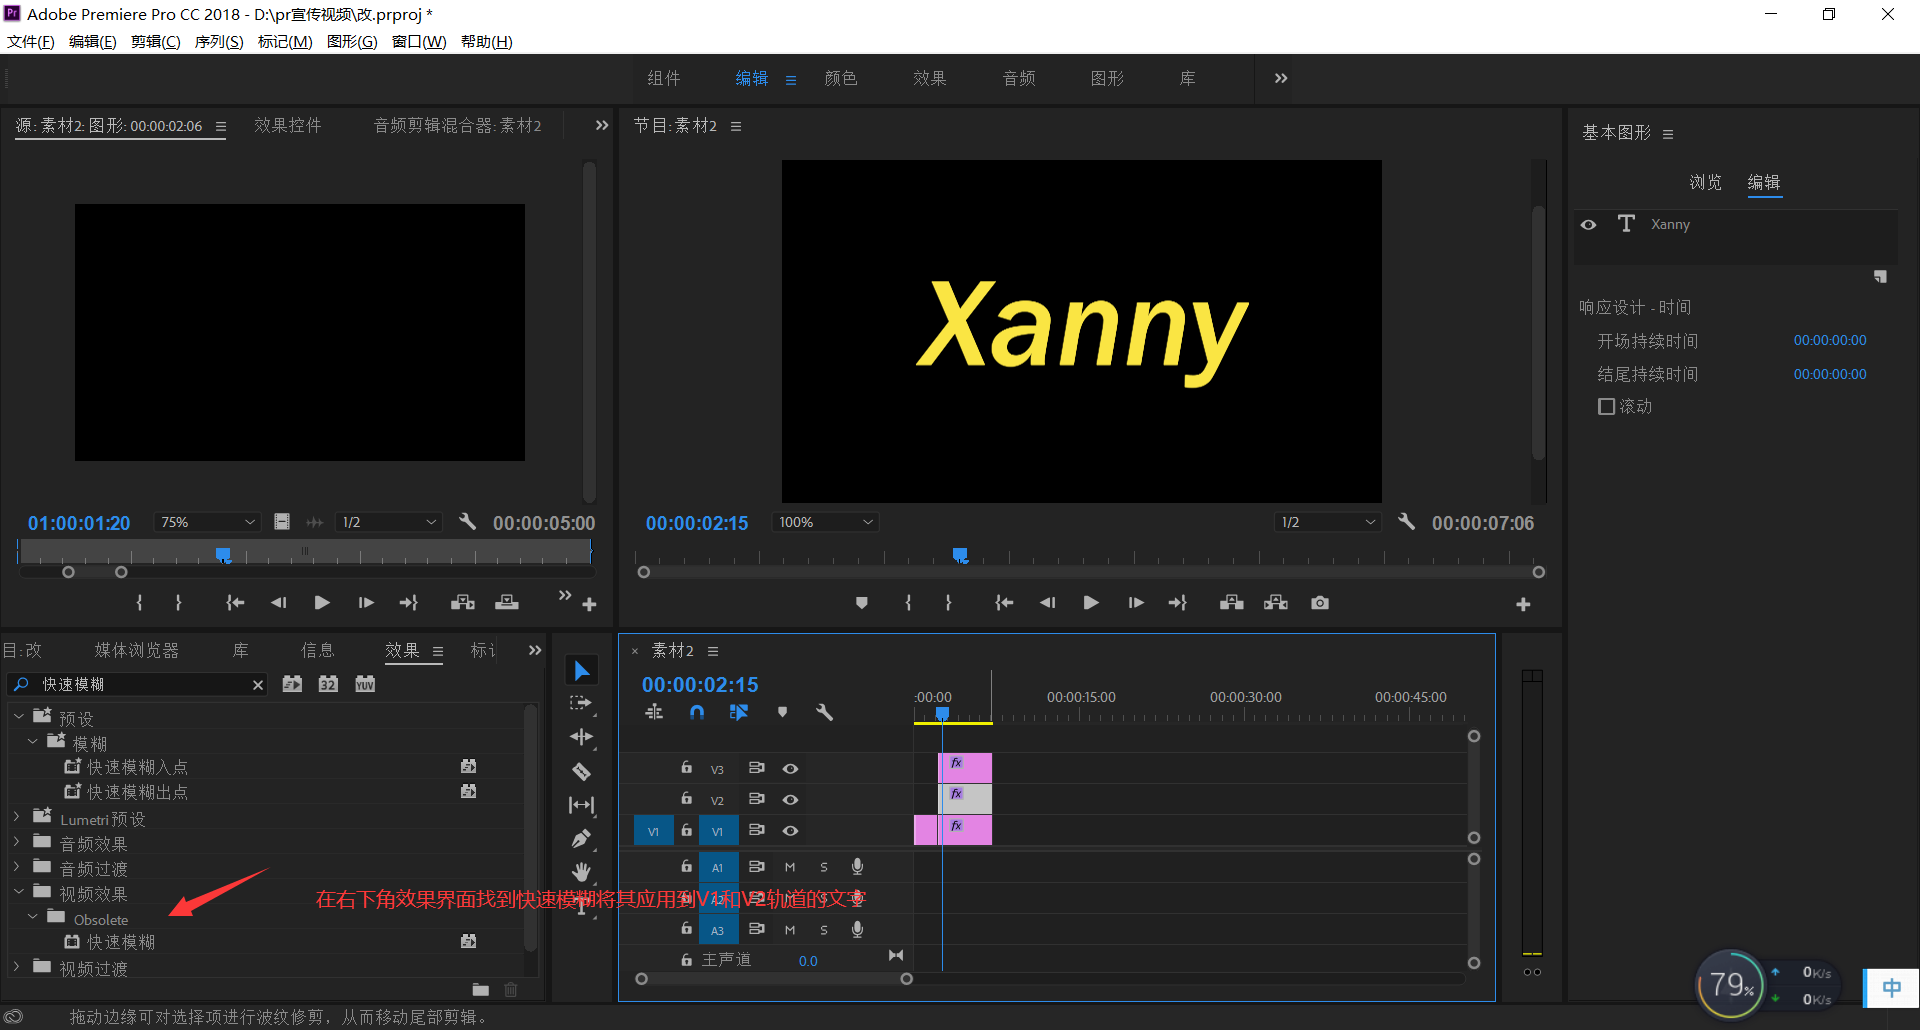Select the Pen tool
Screen dimensions: 1920x1030
point(581,839)
